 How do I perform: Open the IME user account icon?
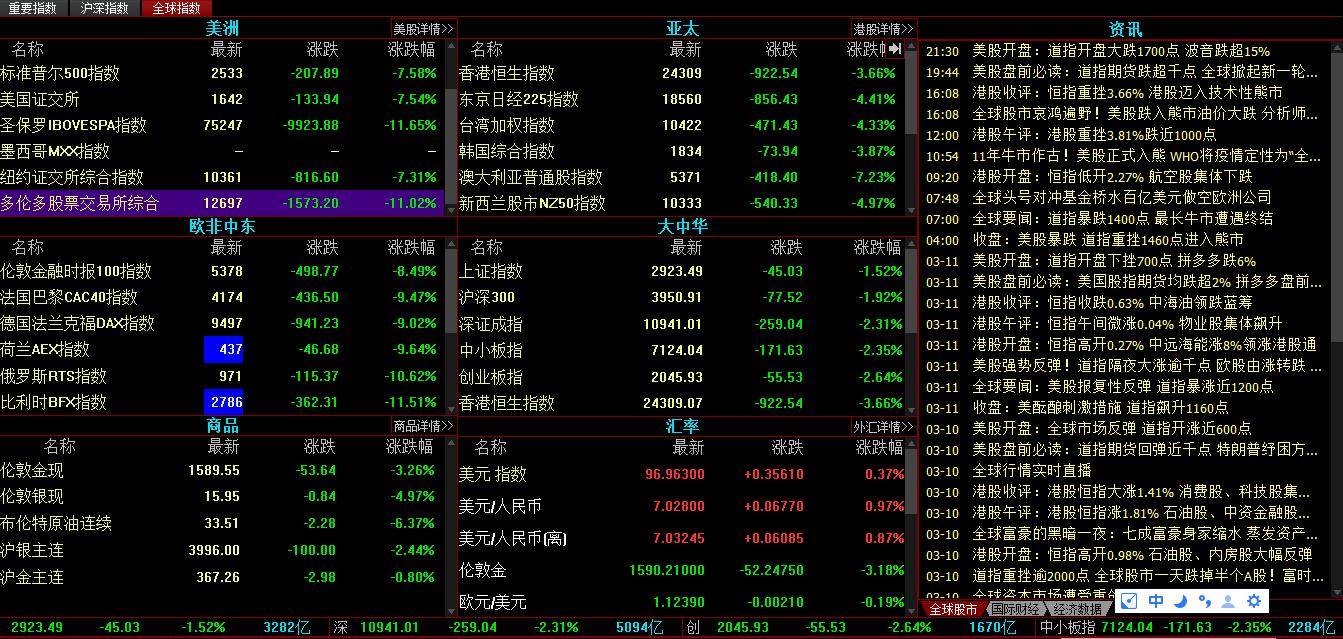coord(1229,601)
